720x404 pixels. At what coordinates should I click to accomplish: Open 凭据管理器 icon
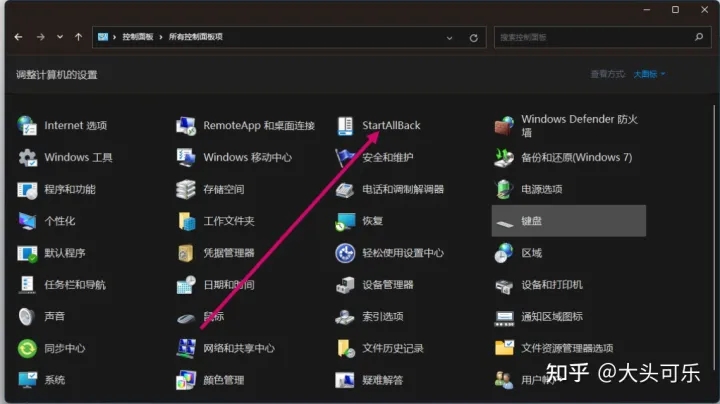[186, 253]
